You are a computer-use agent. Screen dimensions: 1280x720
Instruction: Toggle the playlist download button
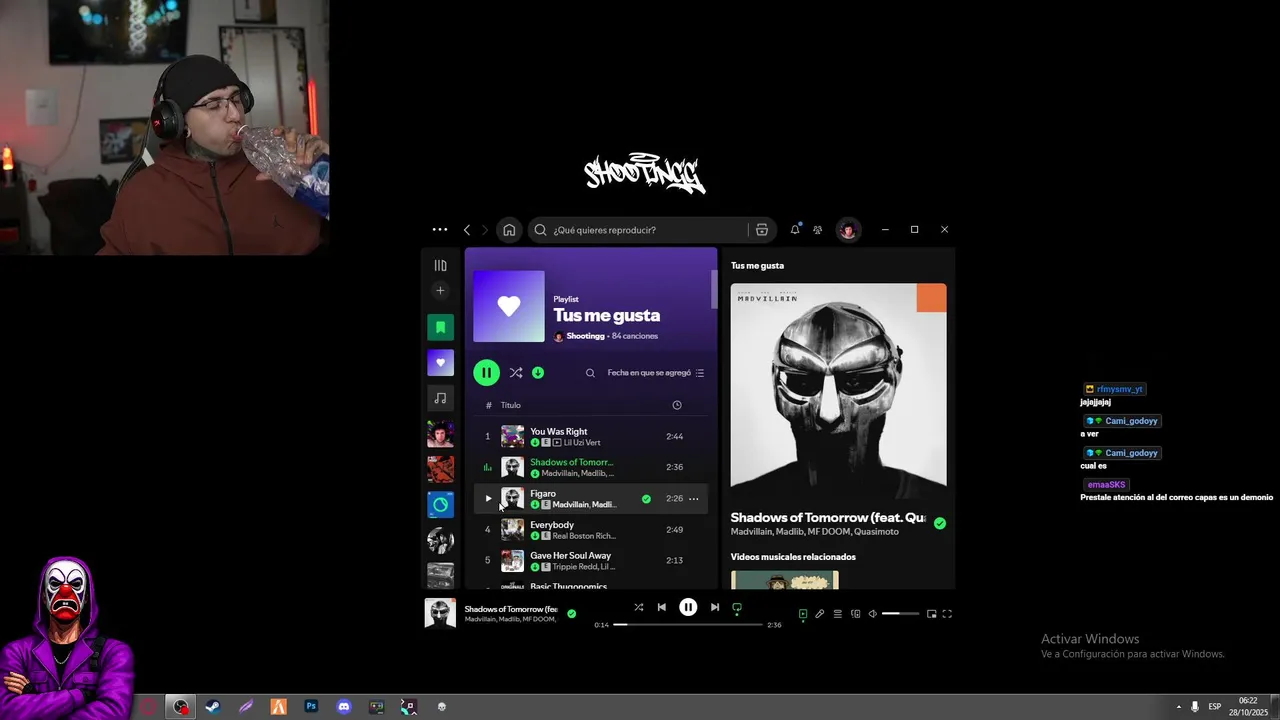pos(538,373)
